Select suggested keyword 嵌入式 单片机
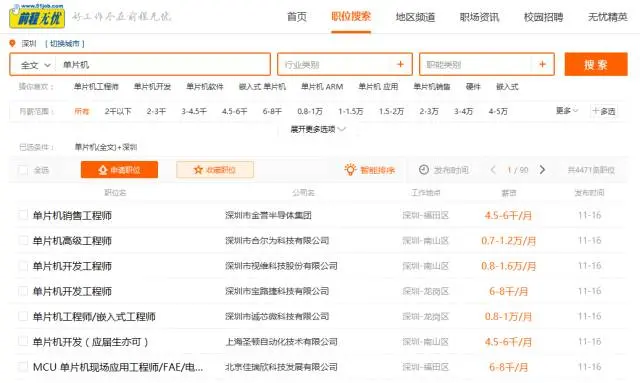This screenshot has height=383, width=640. click(262, 87)
